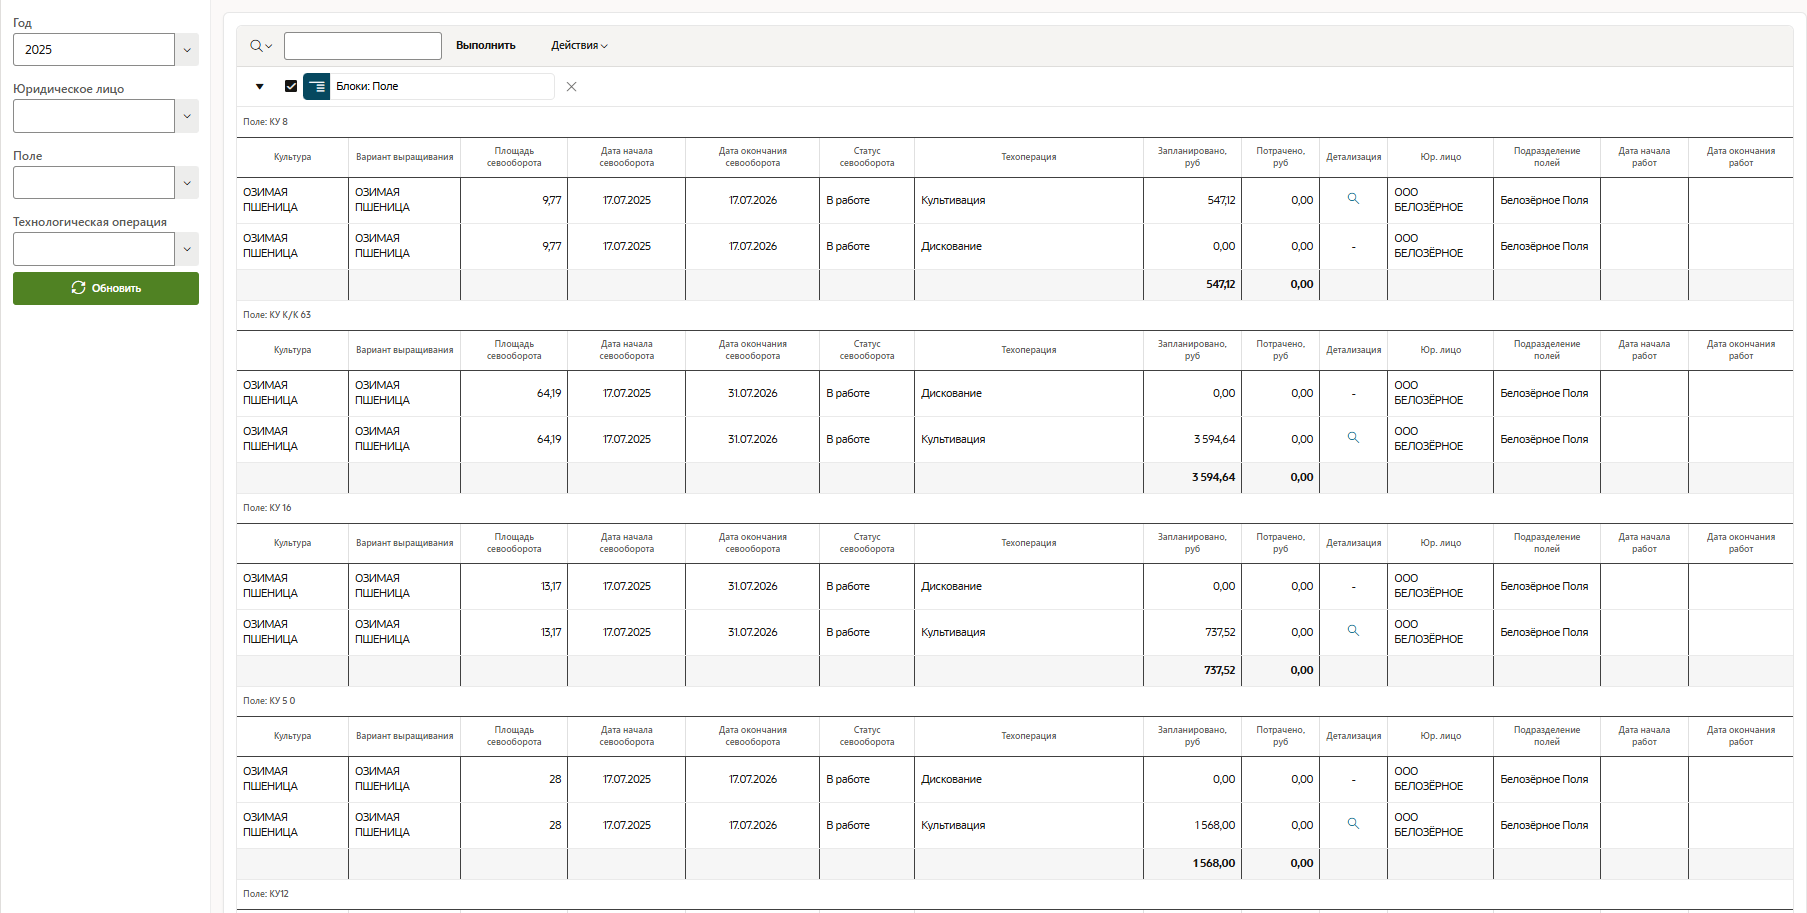Open the Действия menu
1807x913 pixels.
tap(579, 46)
